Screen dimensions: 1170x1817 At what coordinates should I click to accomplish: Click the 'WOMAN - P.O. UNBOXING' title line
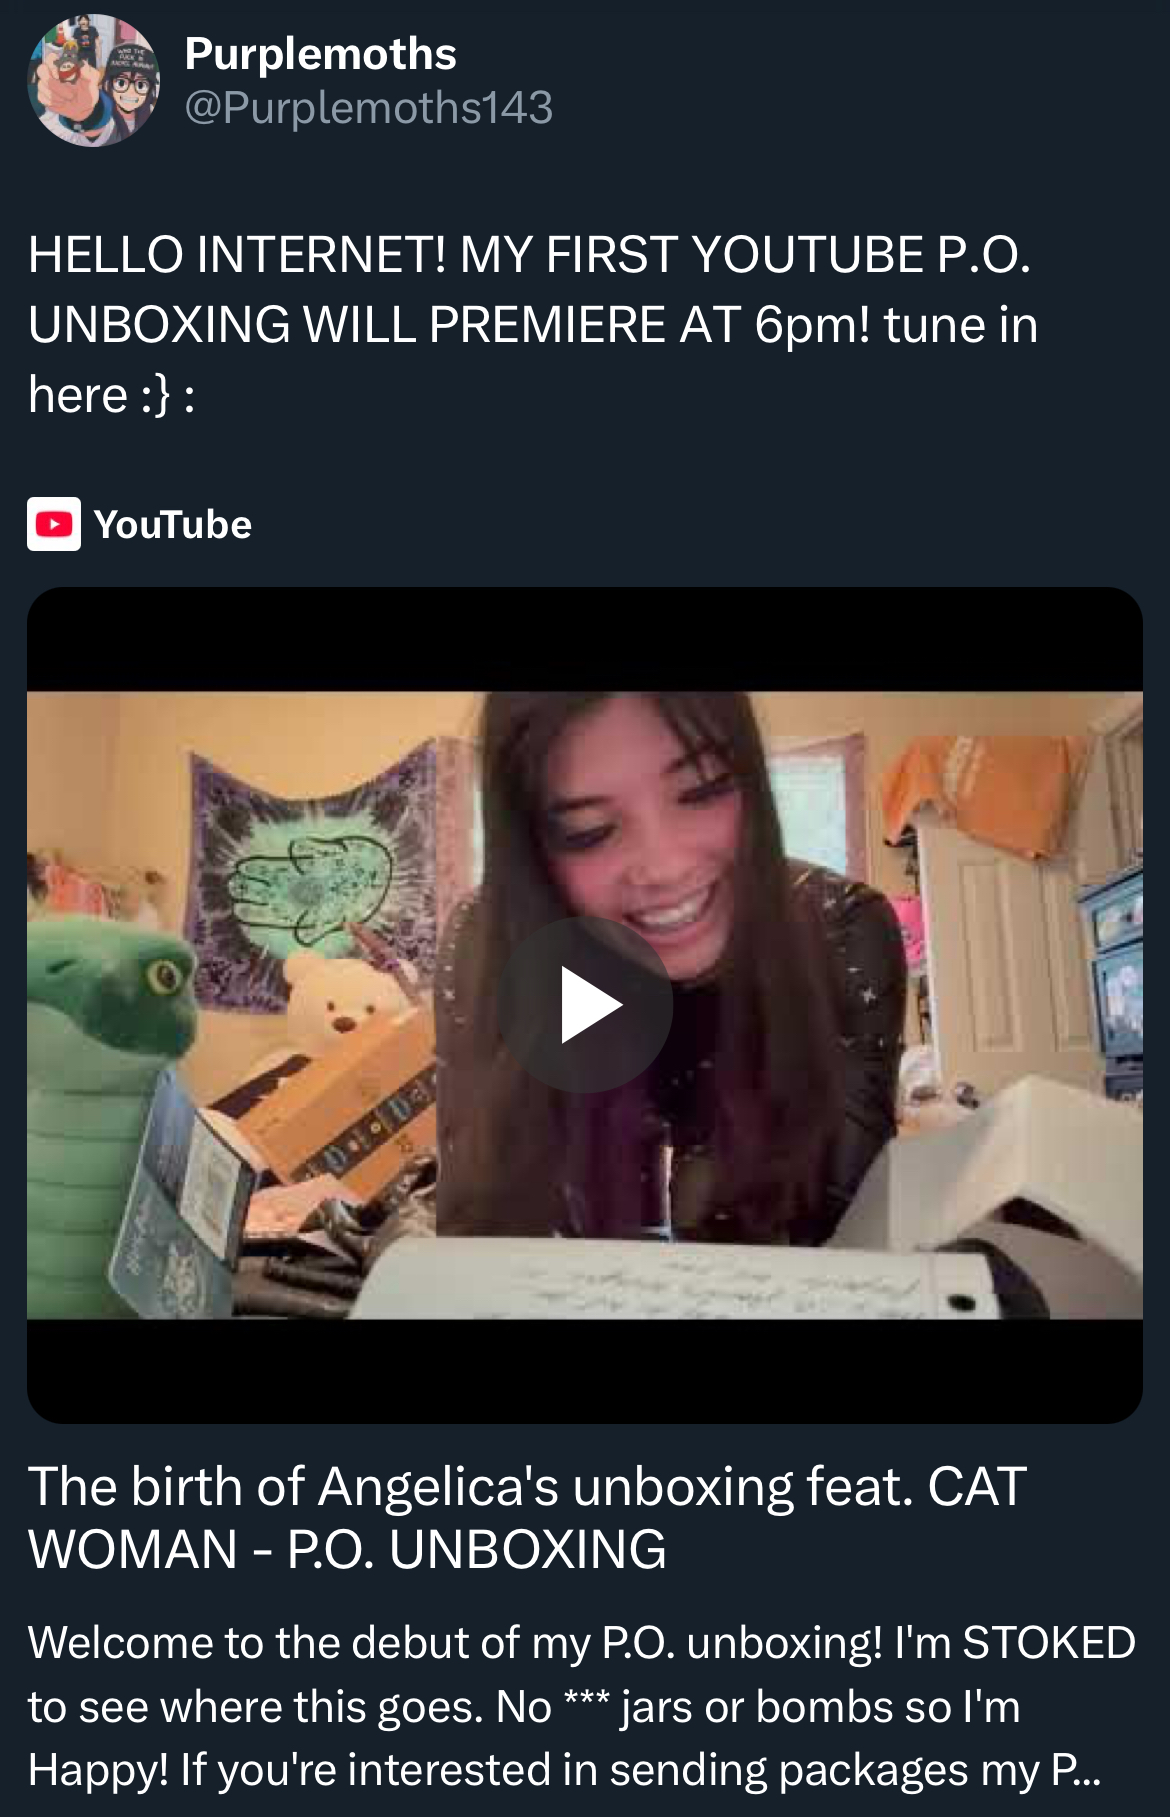pos(347,1550)
